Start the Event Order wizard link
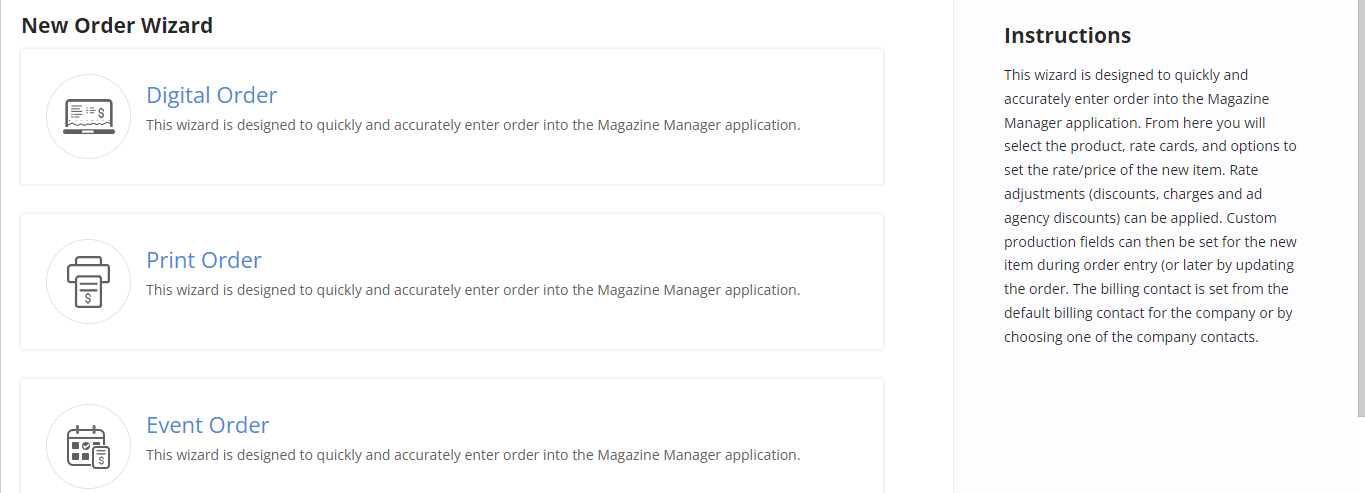The width and height of the screenshot is (1365, 493). [x=208, y=425]
